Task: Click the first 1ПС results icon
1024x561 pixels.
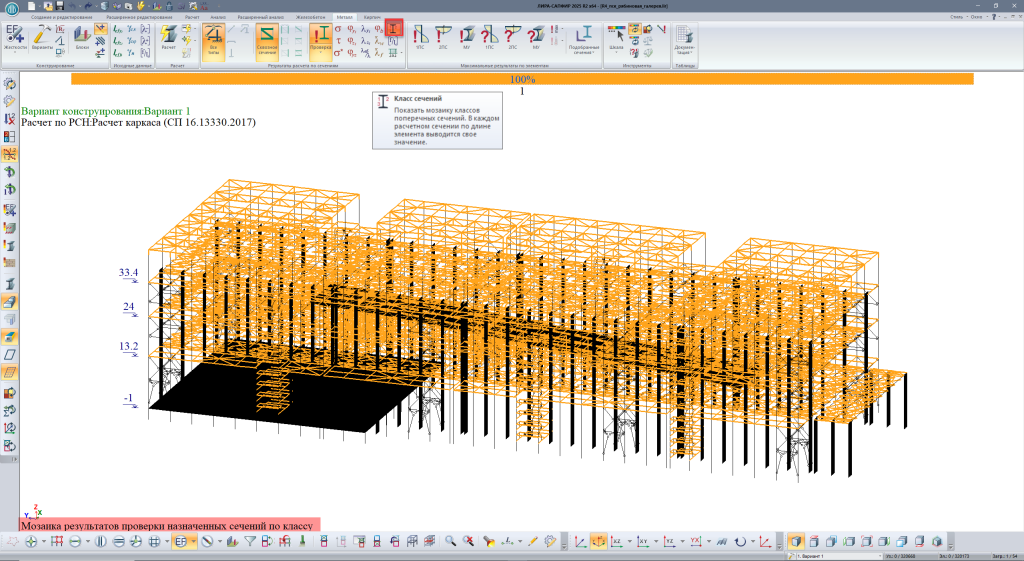Action: (x=419, y=38)
